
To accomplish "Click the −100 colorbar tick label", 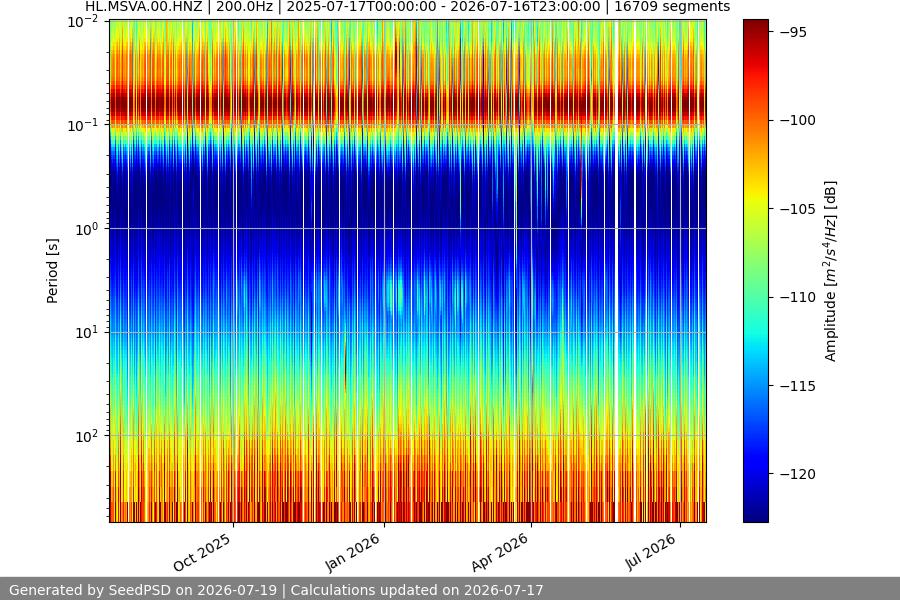I will pyautogui.click(x=798, y=121).
